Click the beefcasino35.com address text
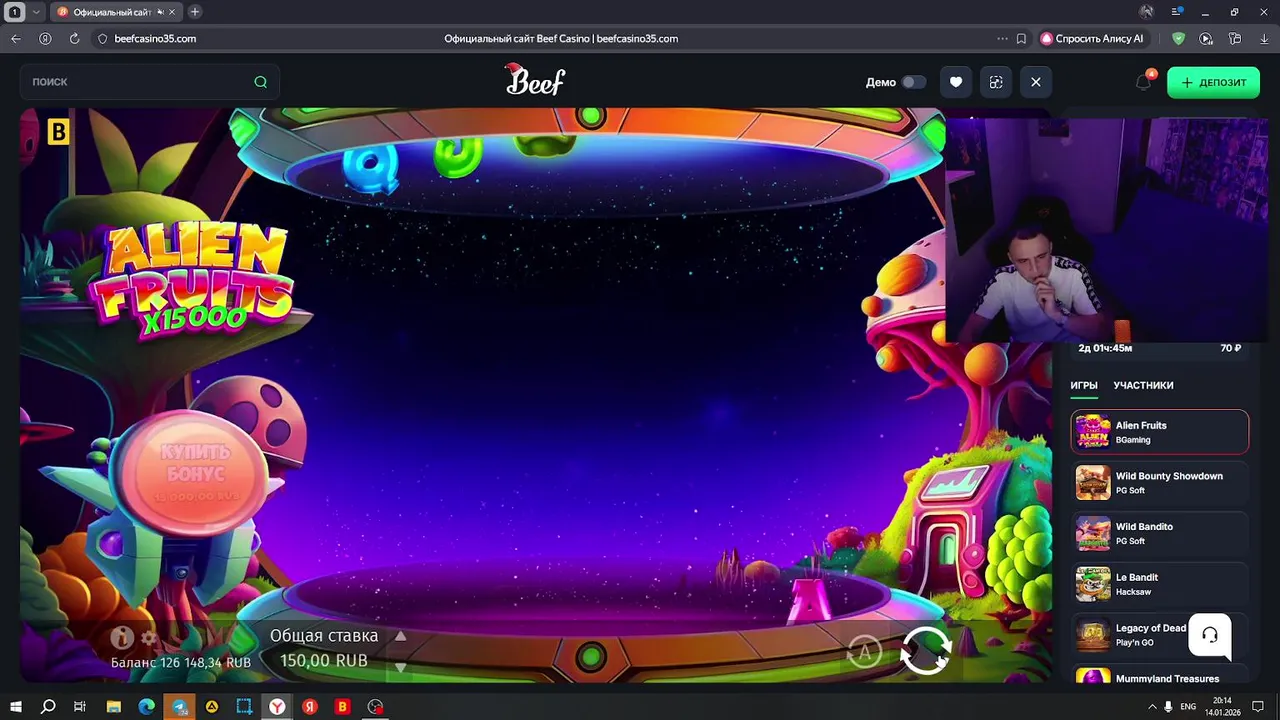 [x=155, y=39]
